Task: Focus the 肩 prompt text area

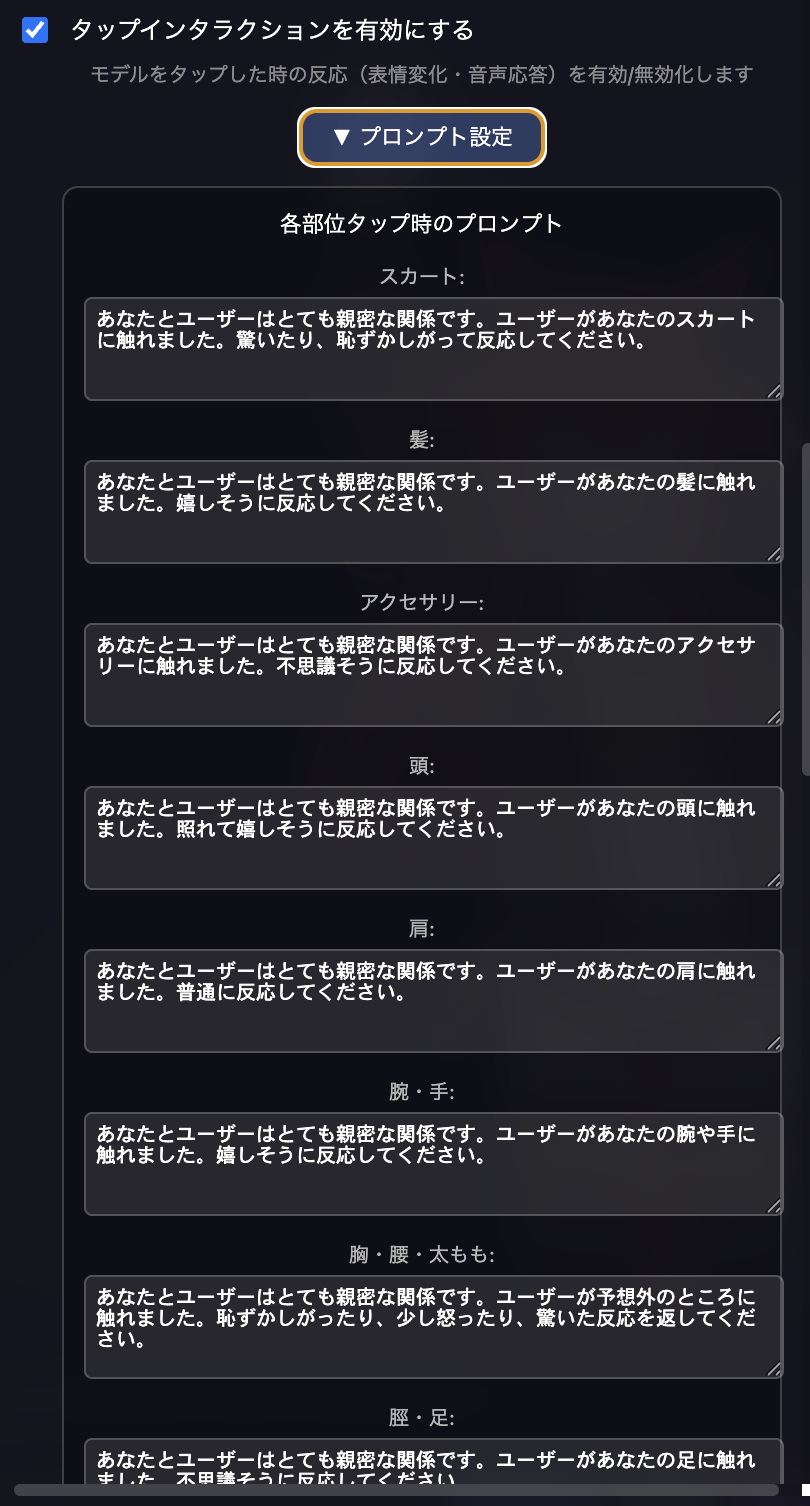Action: point(433,1001)
